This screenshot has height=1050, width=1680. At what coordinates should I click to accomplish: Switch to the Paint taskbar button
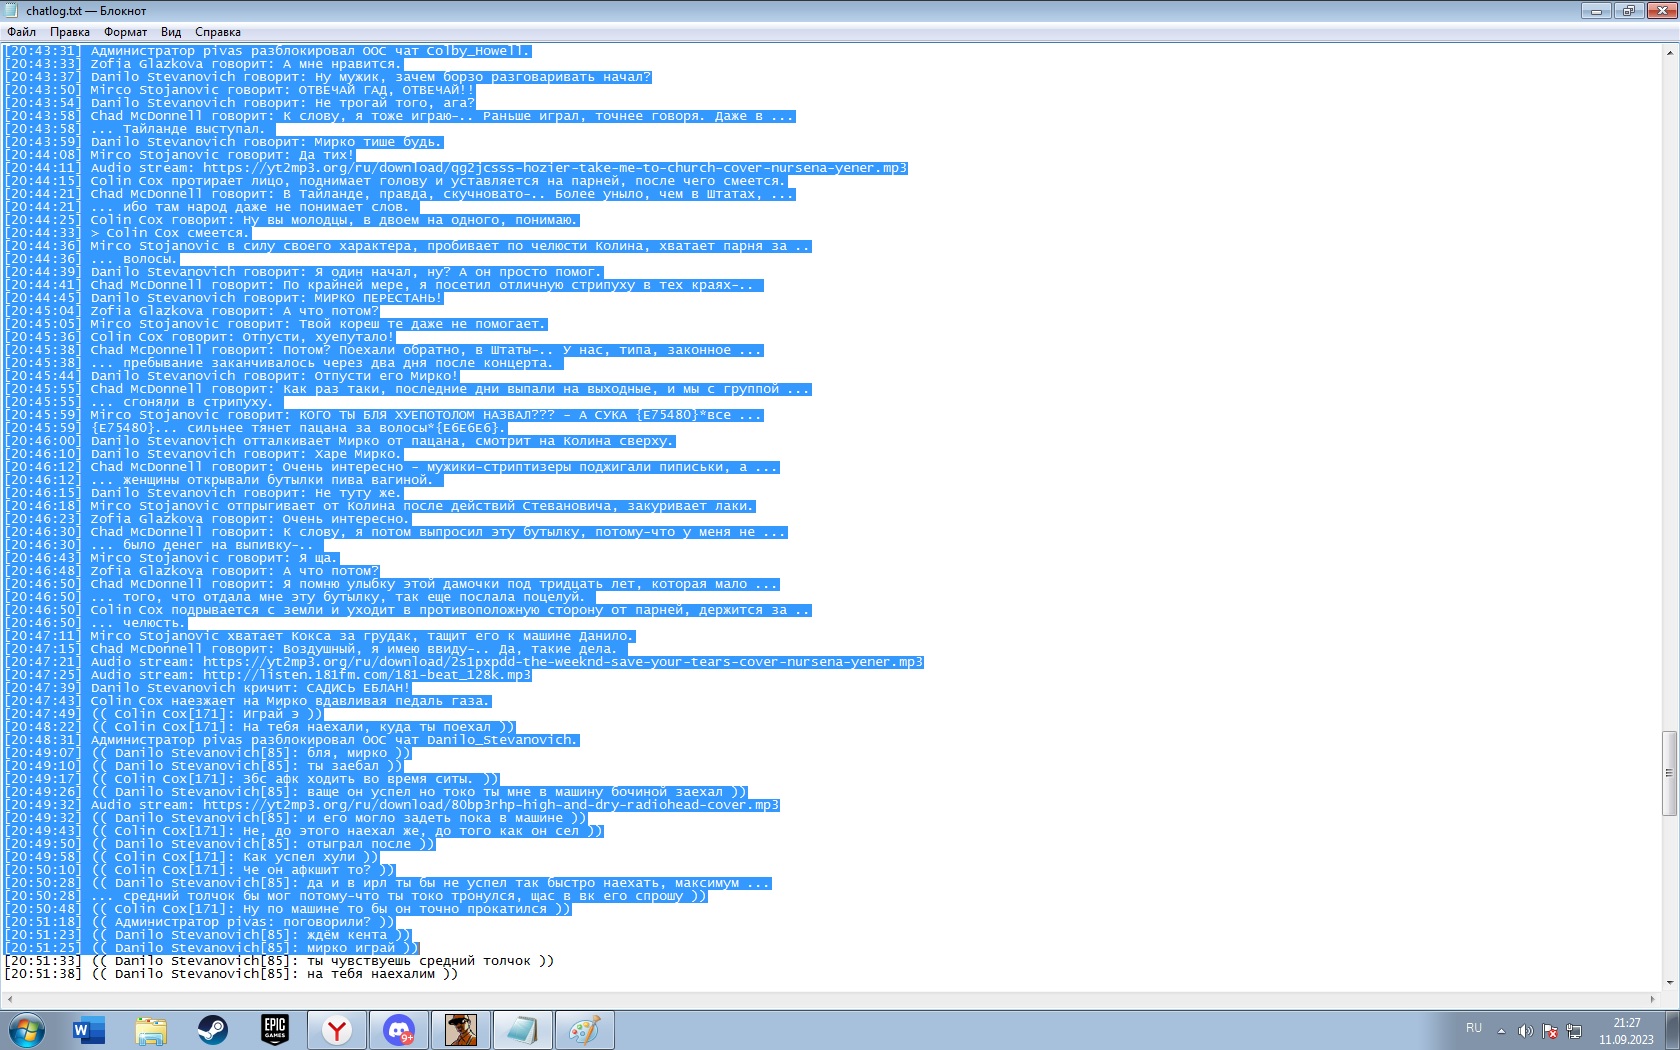pyautogui.click(x=585, y=1030)
